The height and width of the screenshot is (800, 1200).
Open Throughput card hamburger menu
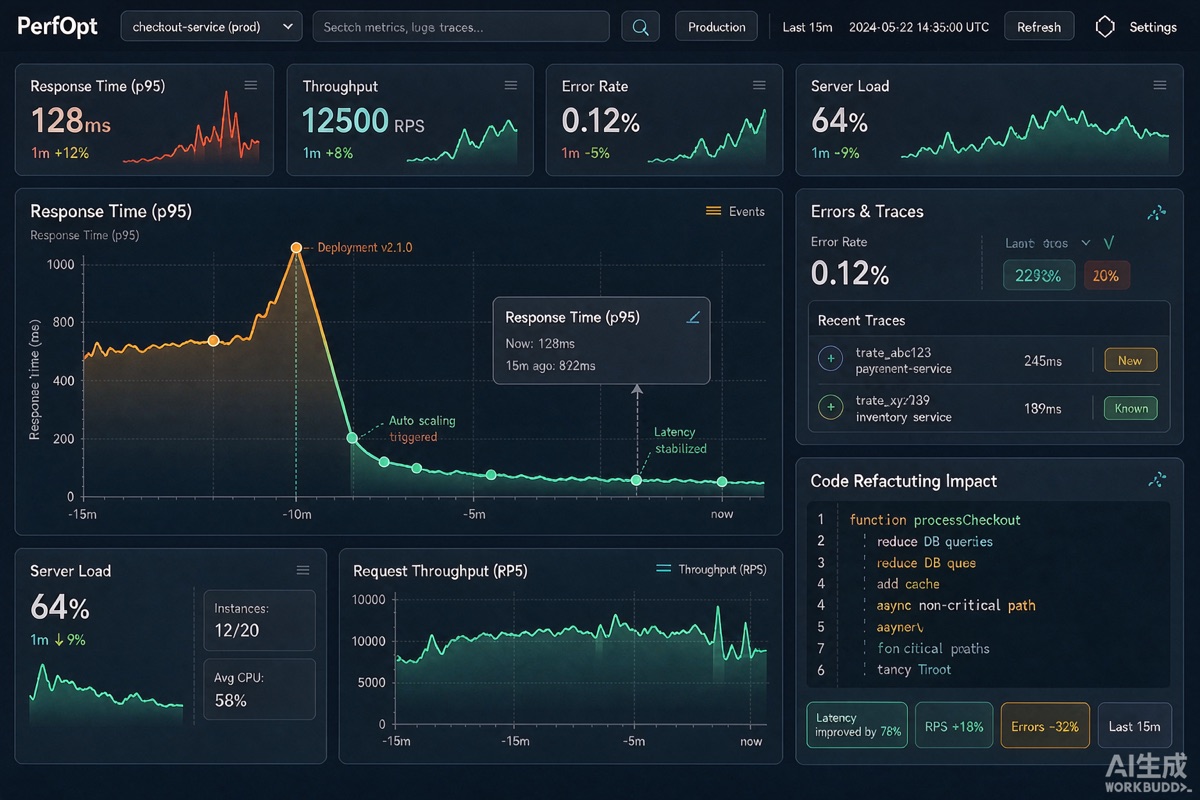coord(511,86)
